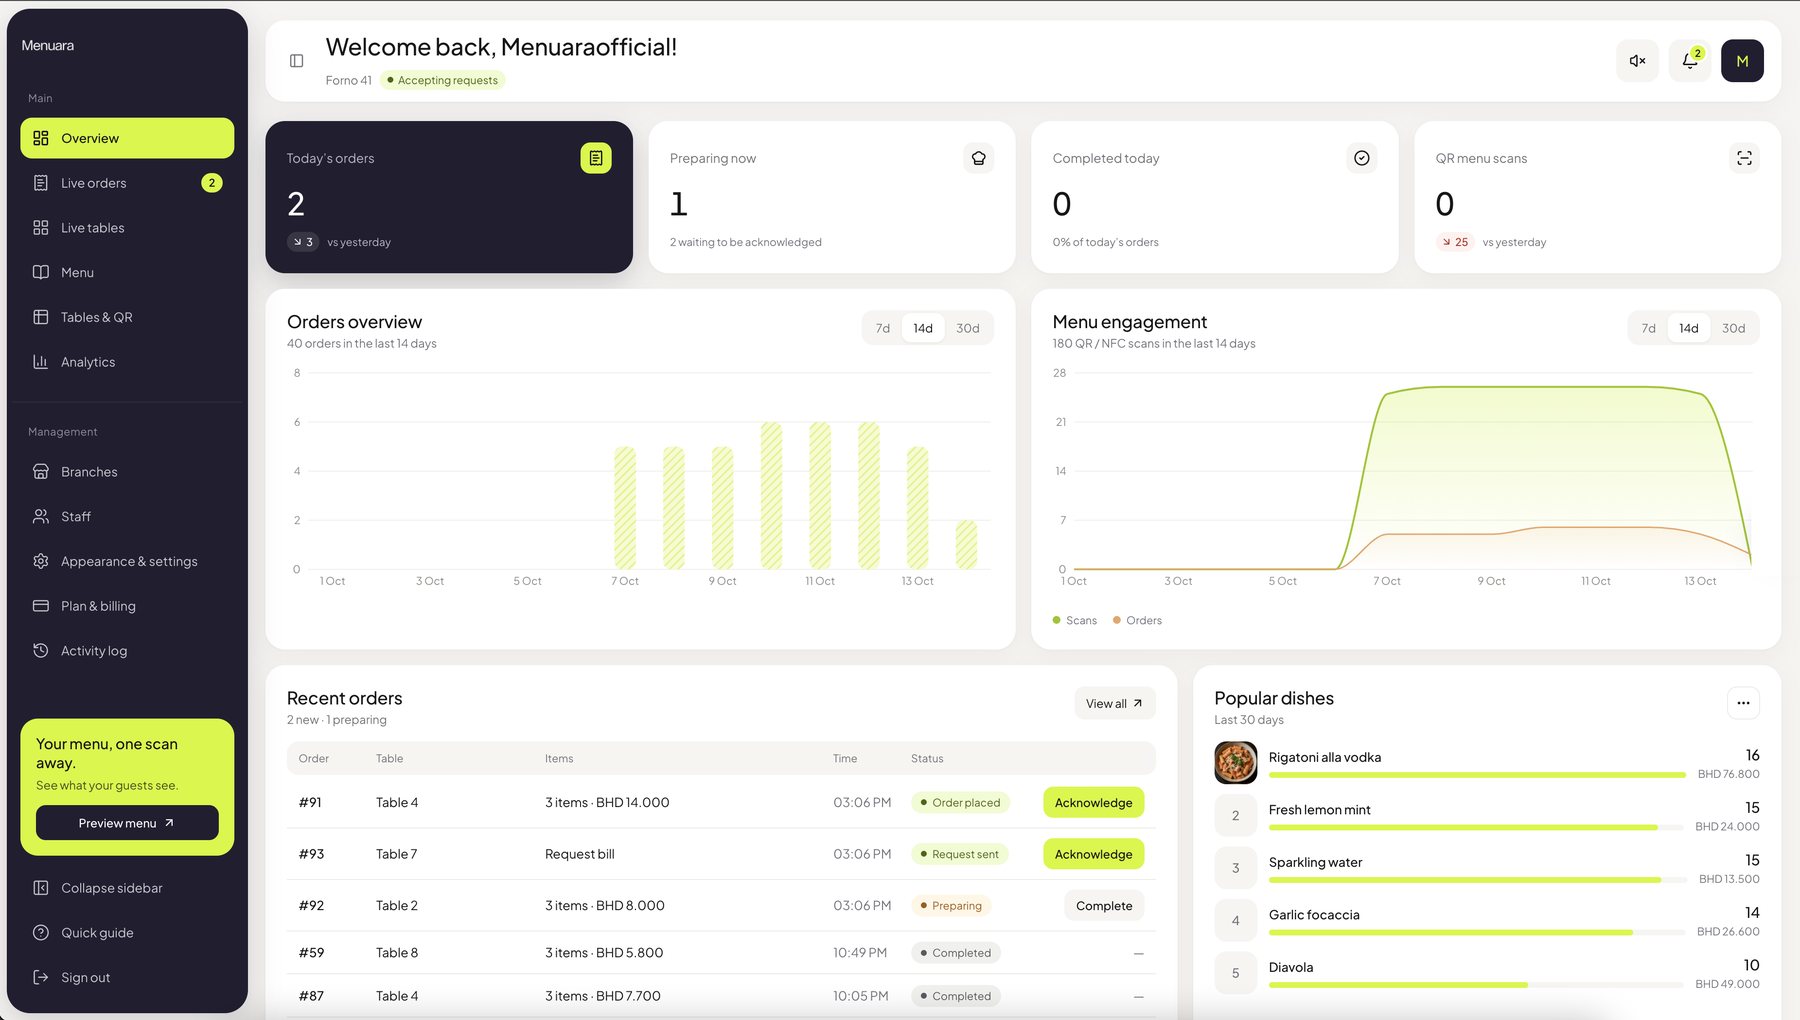Click the Appearance & settings gear icon
Screen dimensions: 1800x1020
41,561
